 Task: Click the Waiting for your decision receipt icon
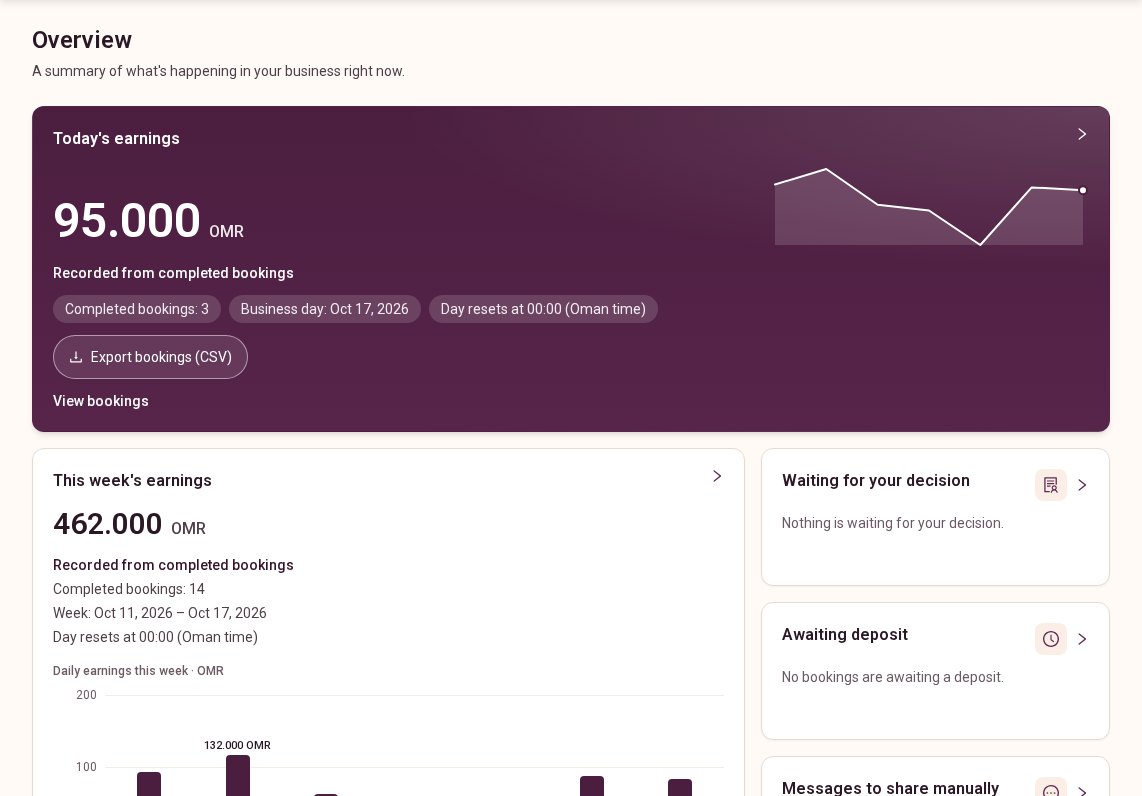[1050, 485]
